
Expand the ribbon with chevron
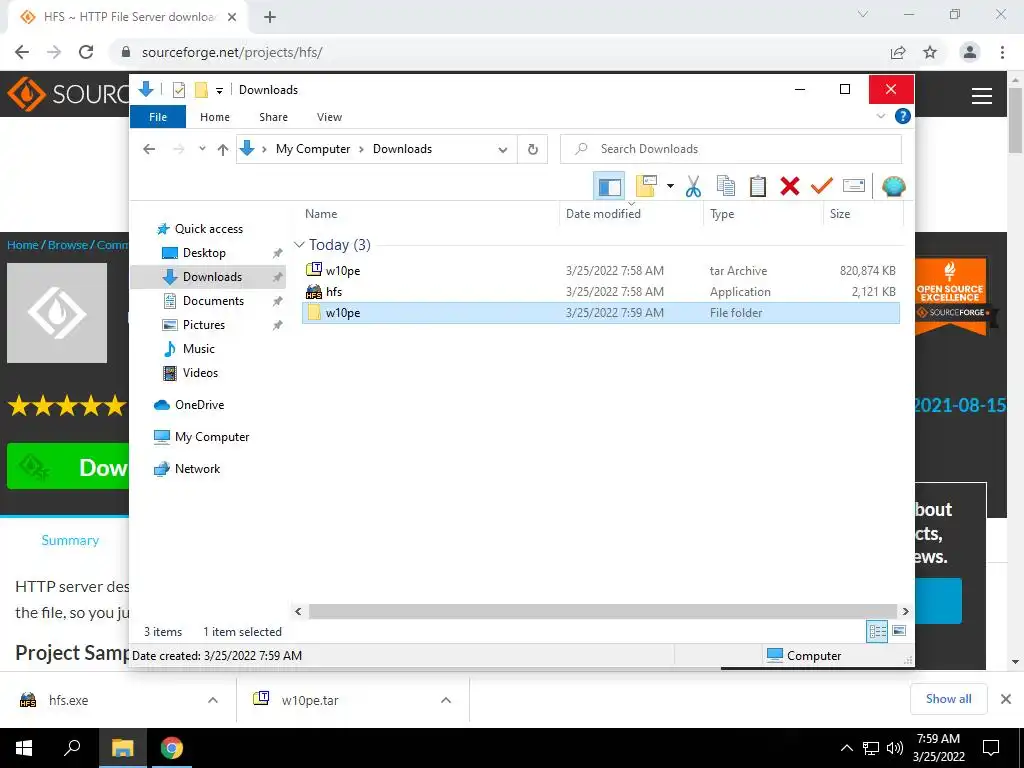tap(880, 116)
